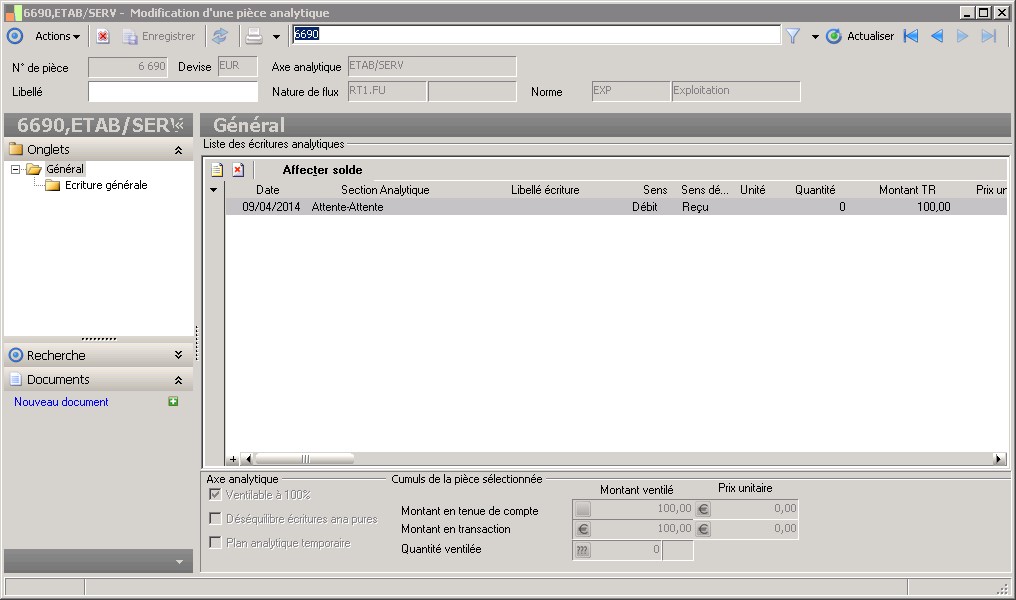Select the Ecriture générale tree item

105,185
